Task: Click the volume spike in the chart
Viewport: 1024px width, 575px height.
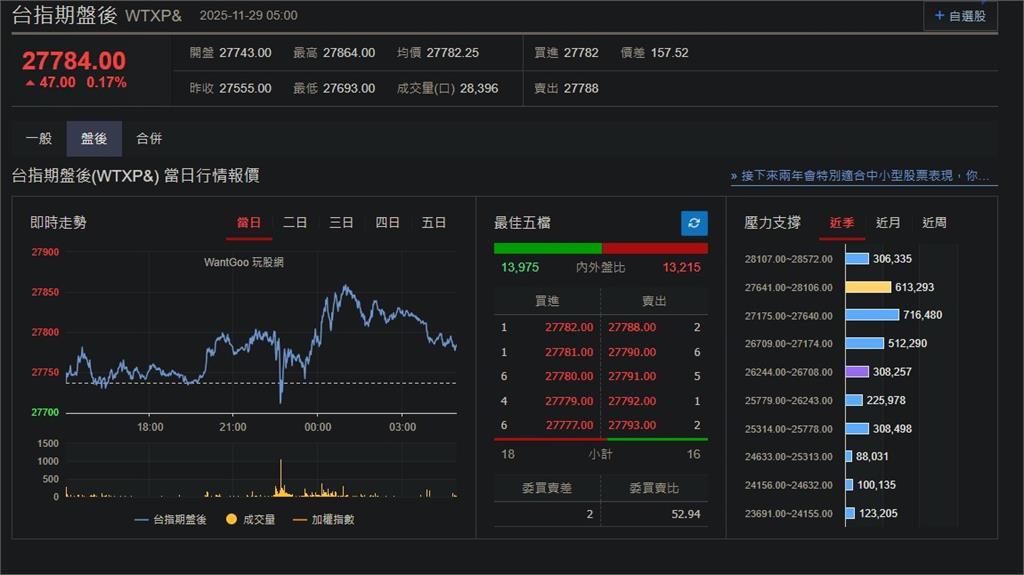Action: tap(281, 477)
